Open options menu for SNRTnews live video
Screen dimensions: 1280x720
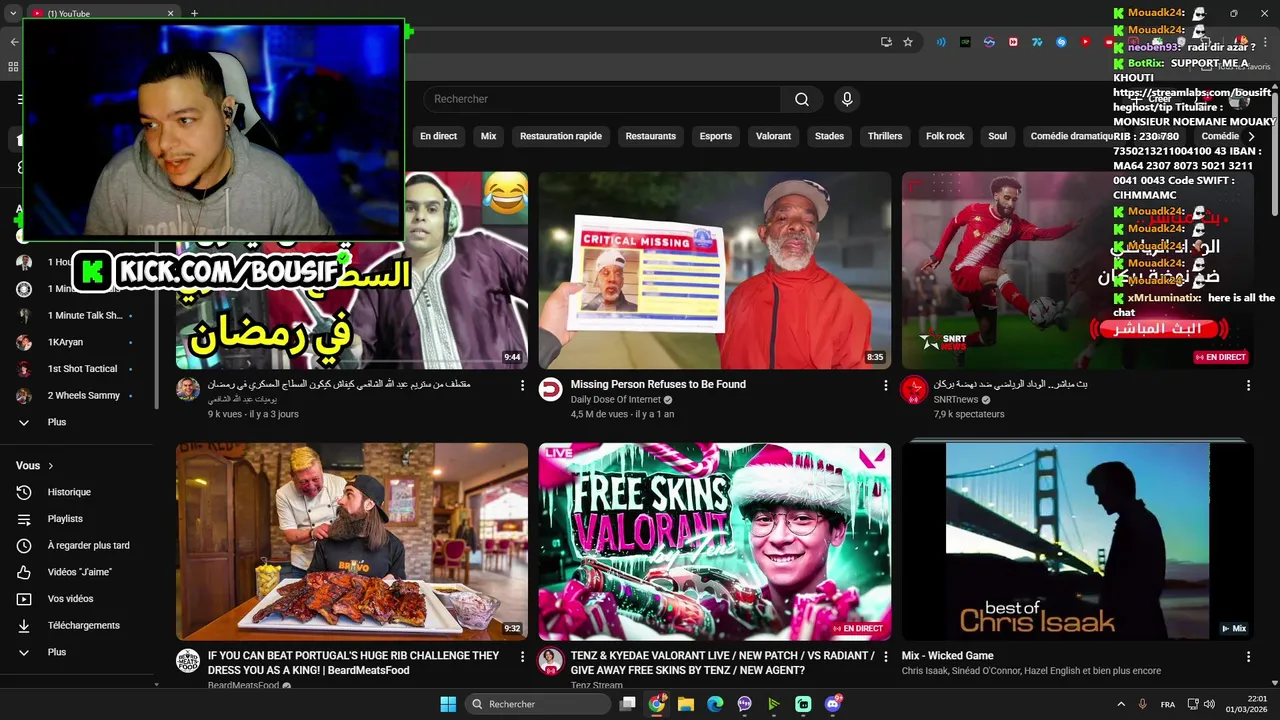[x=1248, y=385]
